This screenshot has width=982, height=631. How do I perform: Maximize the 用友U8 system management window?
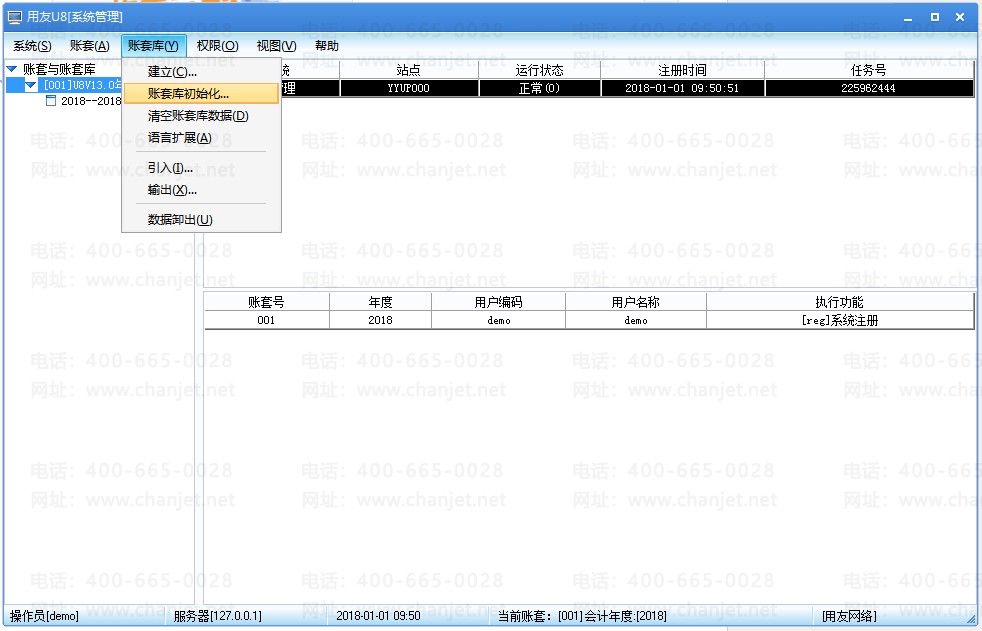[x=934, y=18]
